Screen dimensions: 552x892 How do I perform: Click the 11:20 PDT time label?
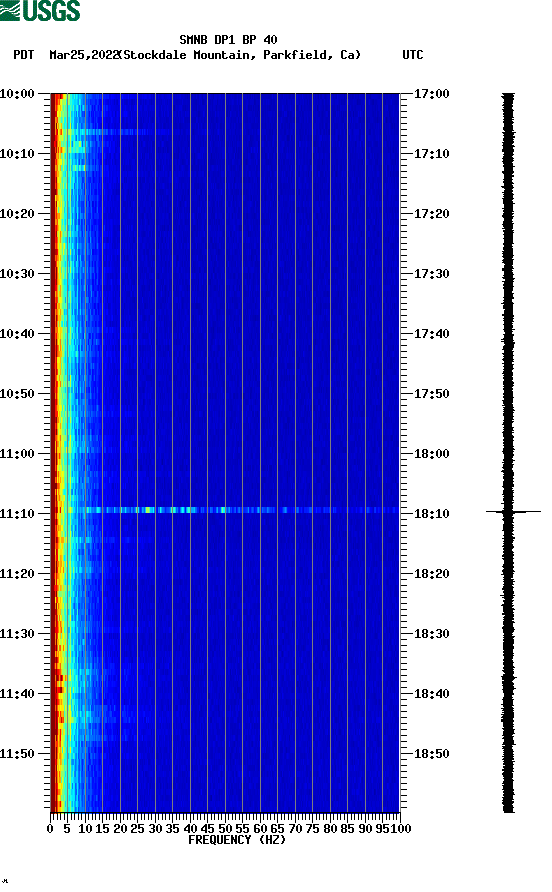[x=17, y=574]
